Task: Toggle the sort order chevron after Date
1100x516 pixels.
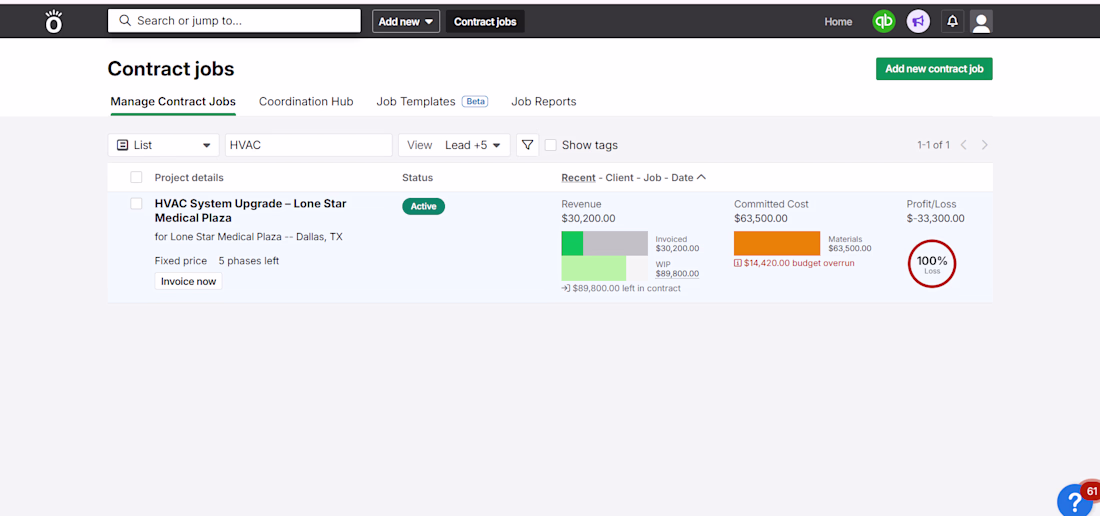Action: coord(702,177)
